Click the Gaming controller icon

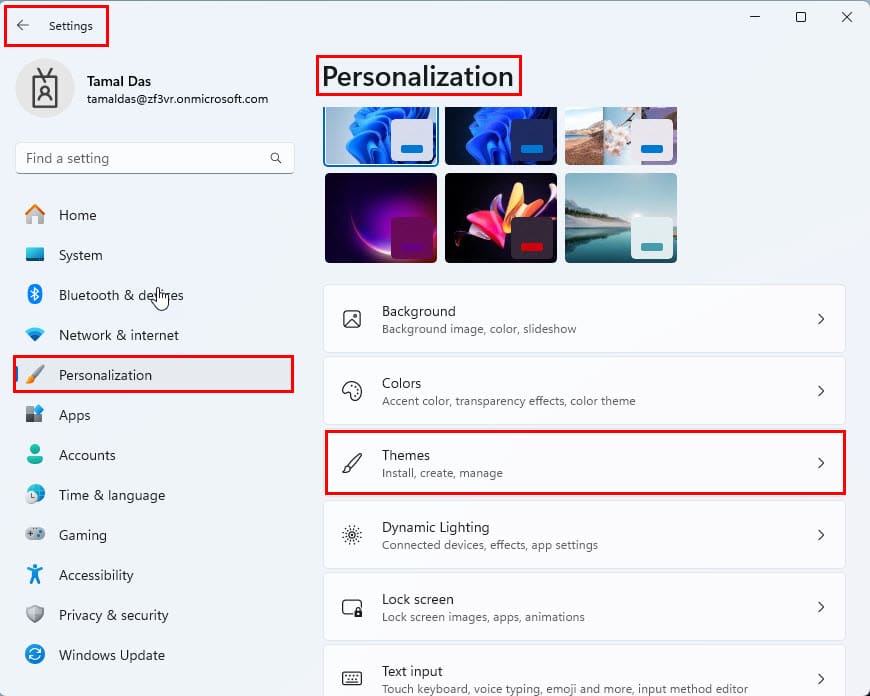(35, 534)
